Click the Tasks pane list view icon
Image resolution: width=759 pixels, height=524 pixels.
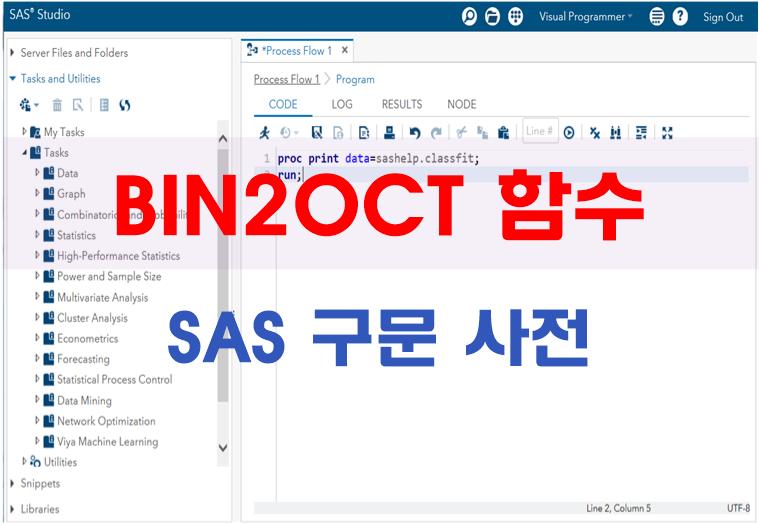pyautogui.click(x=104, y=105)
